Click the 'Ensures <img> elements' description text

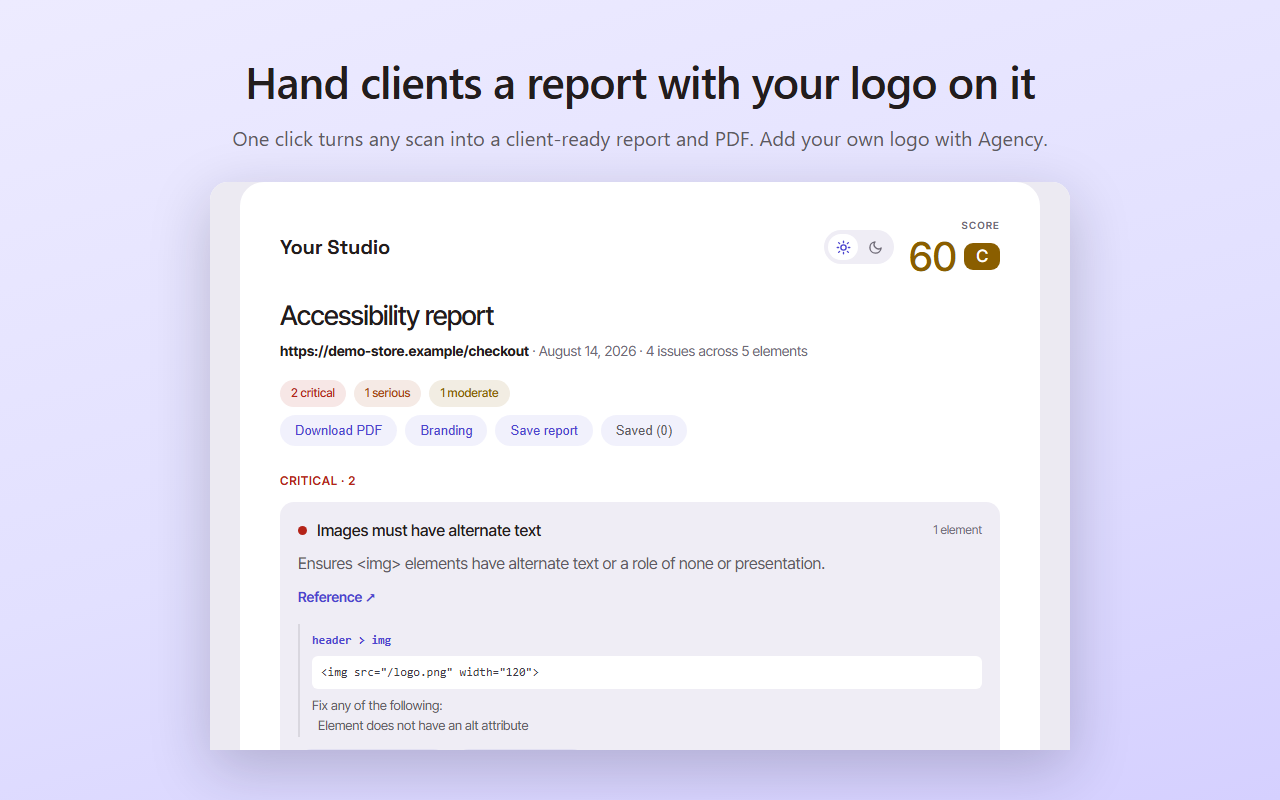[561, 564]
